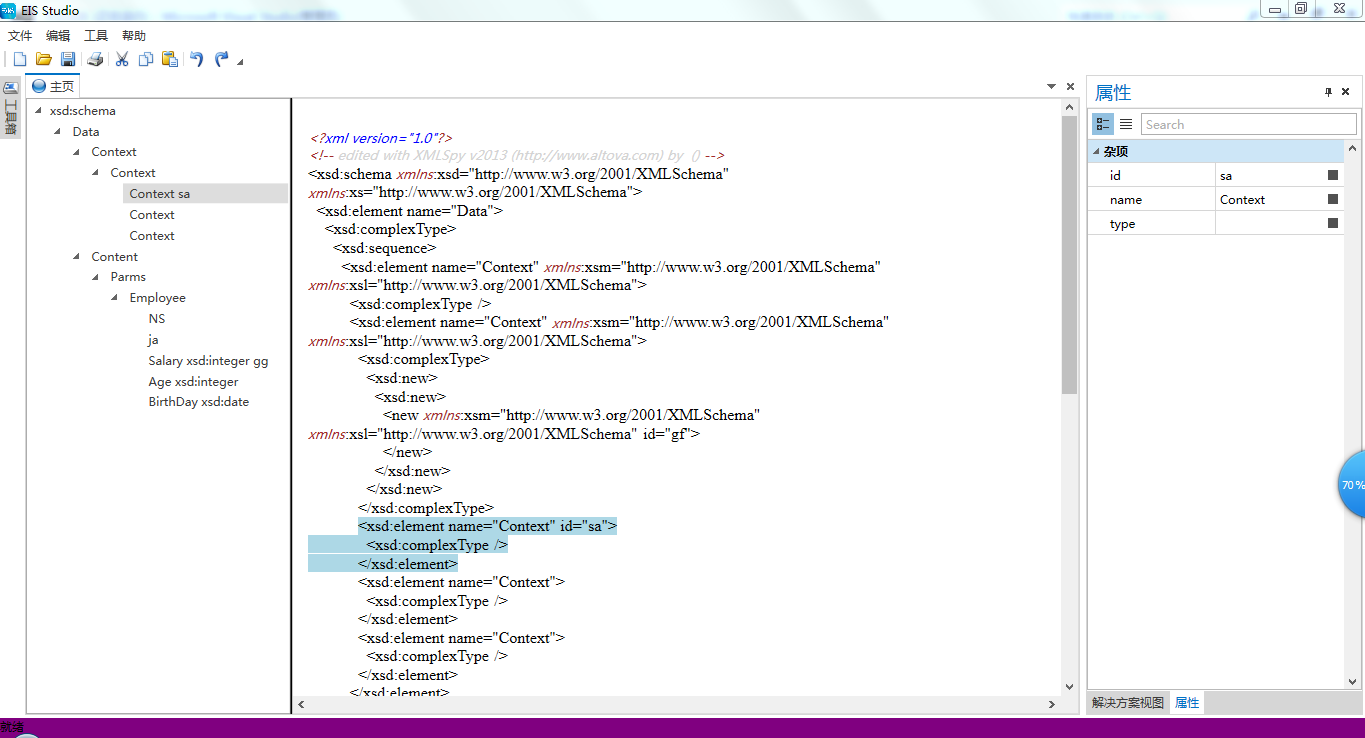Switch properties to alphabetical list view
Image resolution: width=1365 pixels, height=738 pixels.
[x=1126, y=124]
